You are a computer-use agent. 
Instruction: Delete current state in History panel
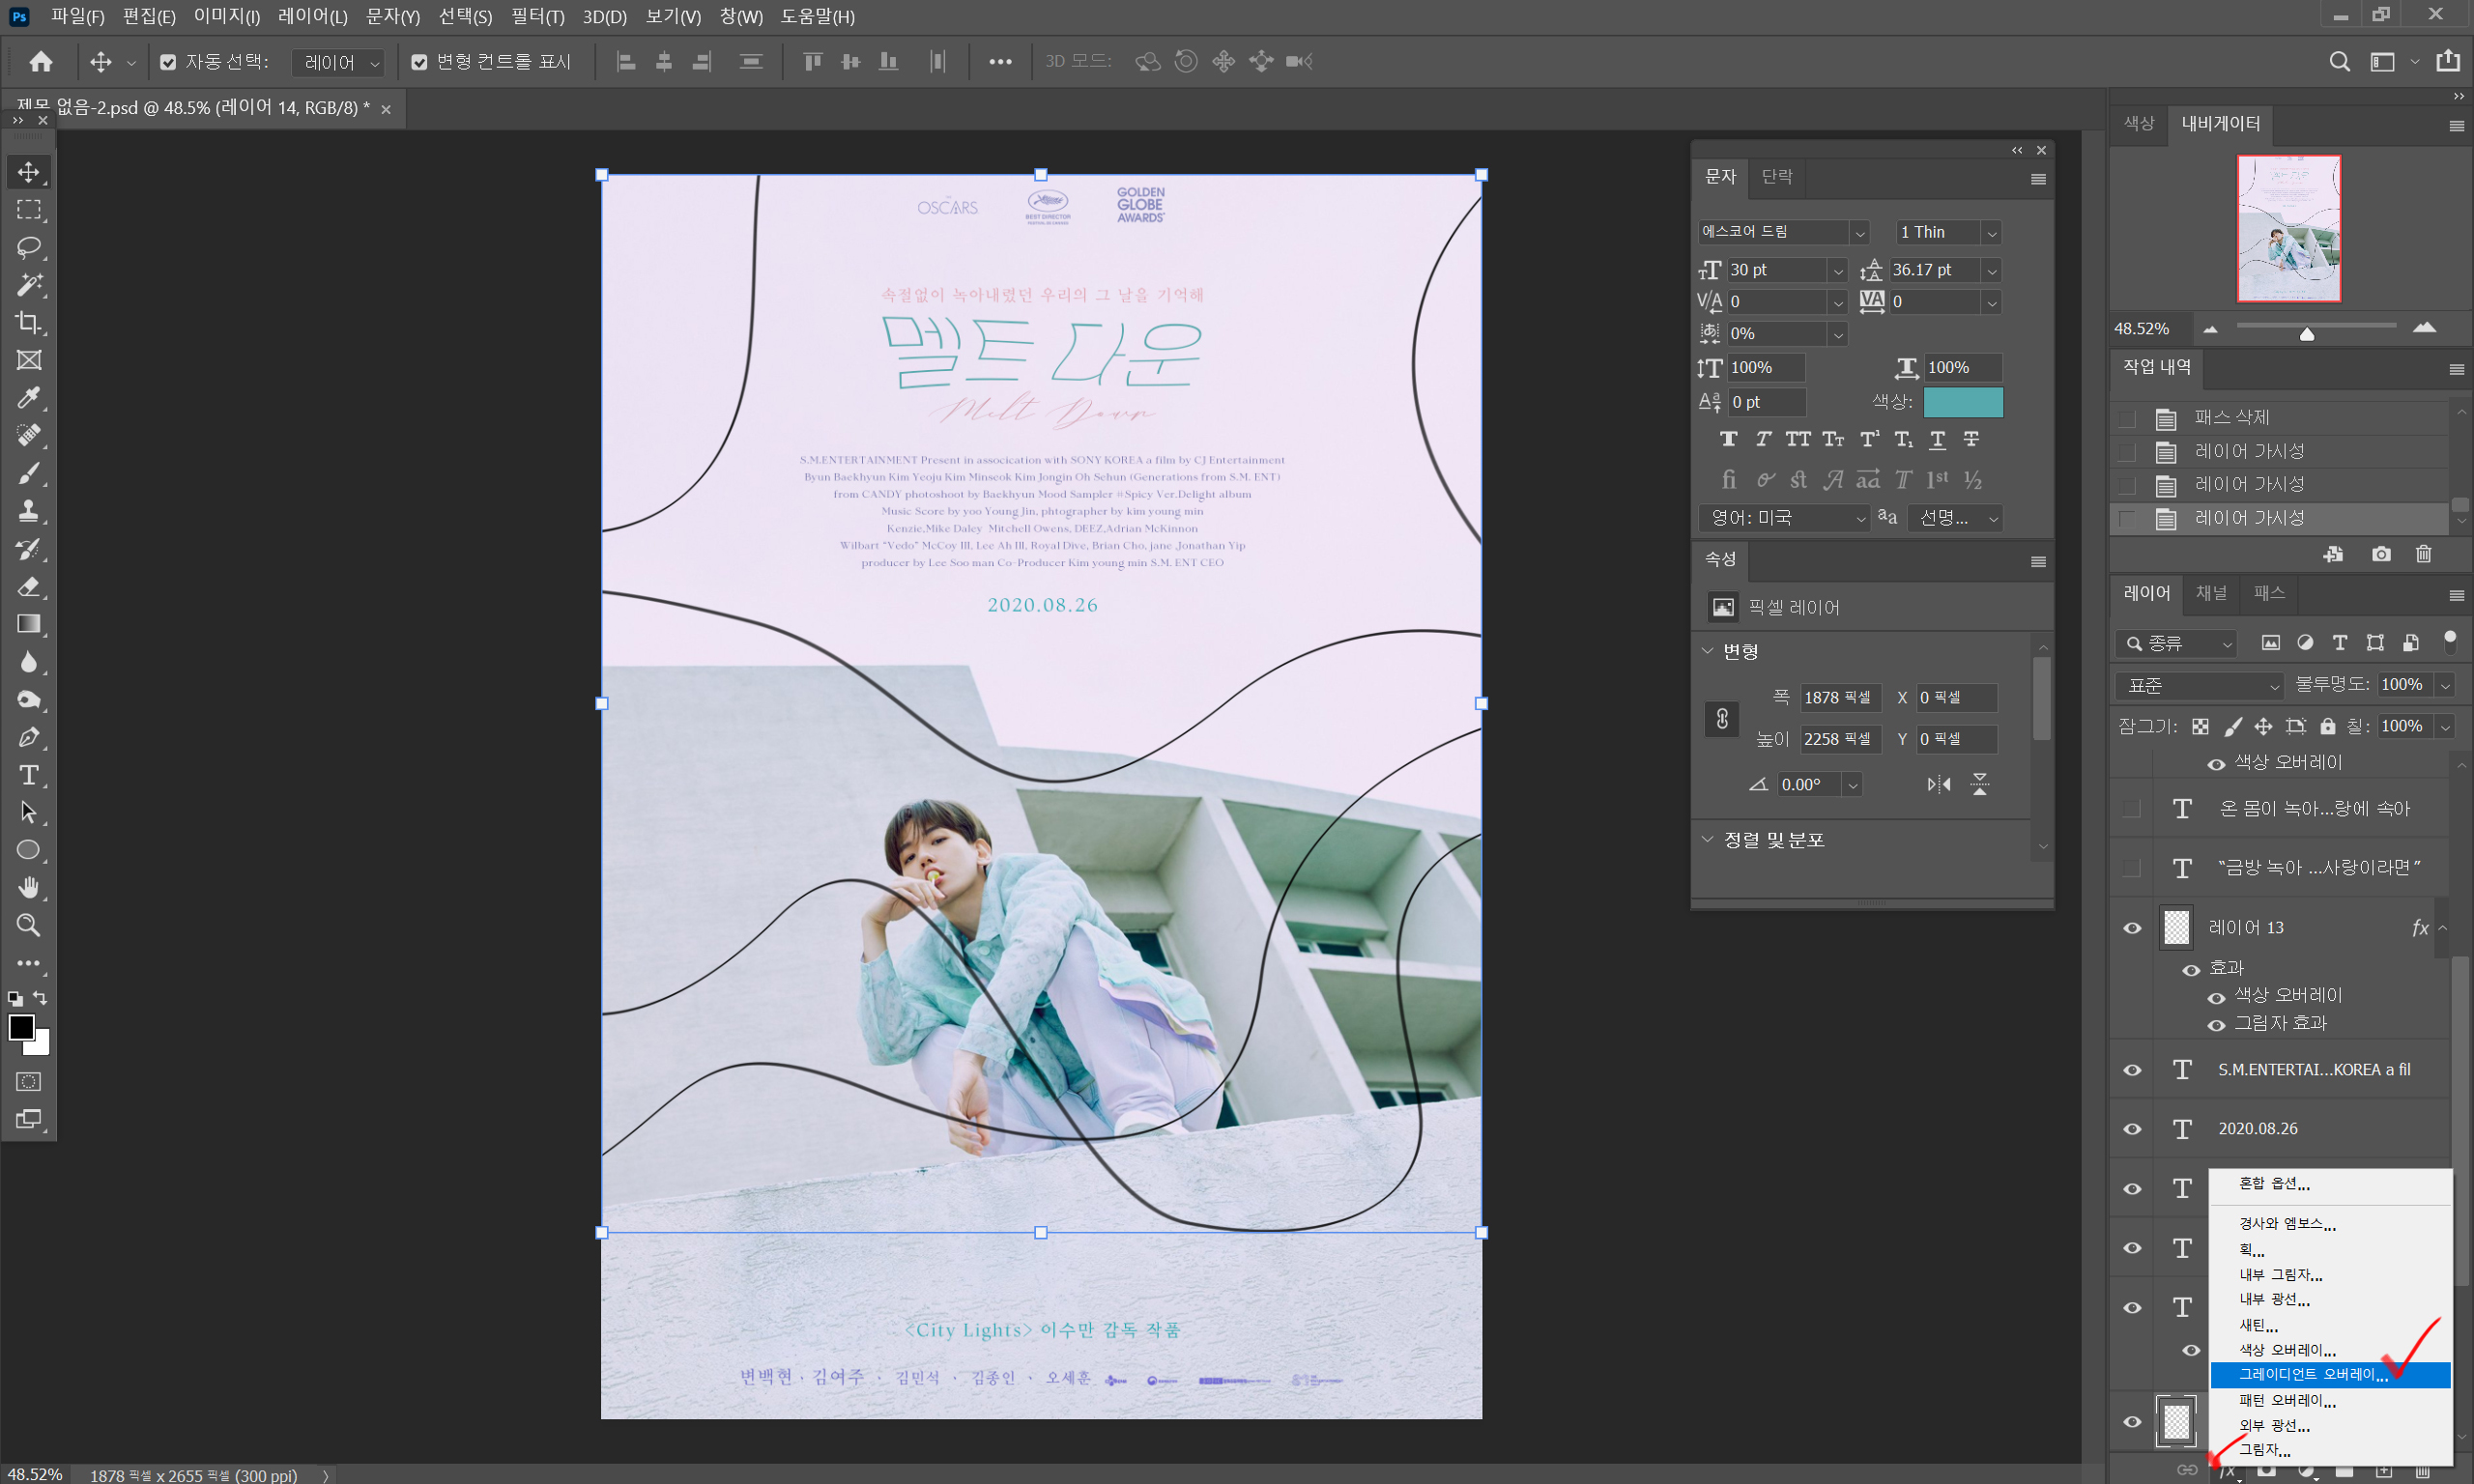click(x=2423, y=554)
